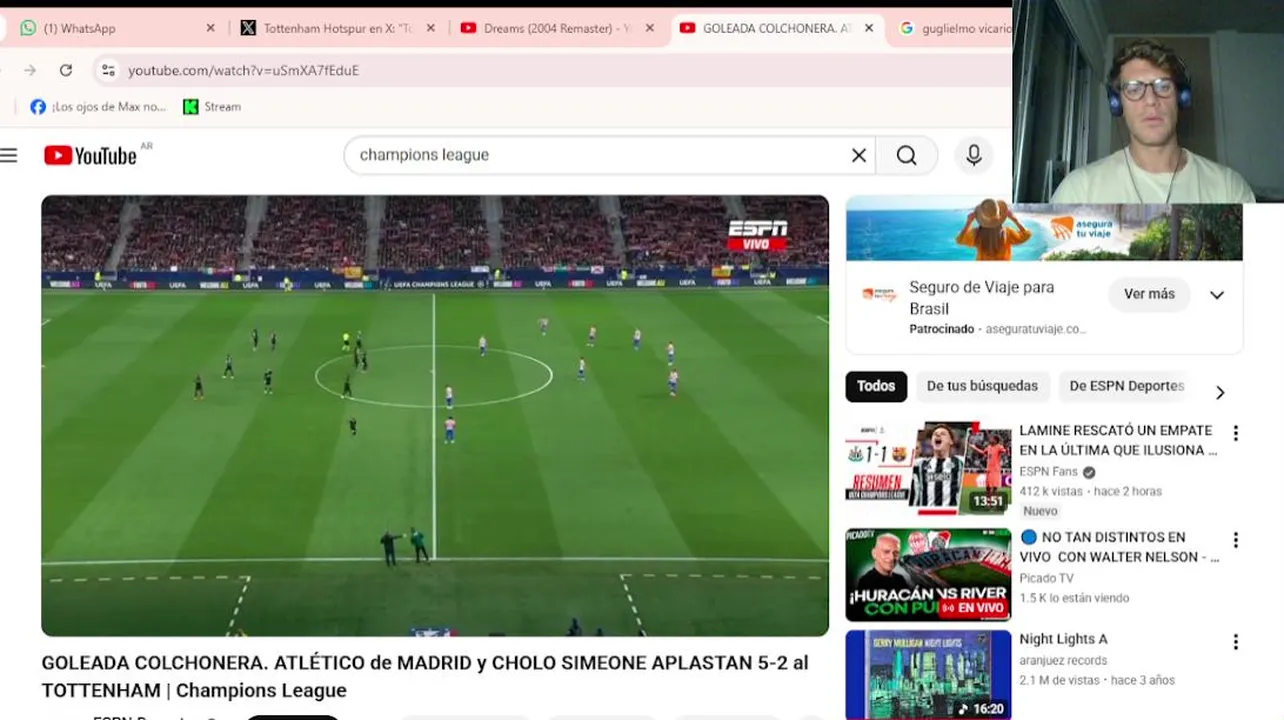Clear the search box with the X
Viewport: 1284px width, 720px height.
click(858, 155)
